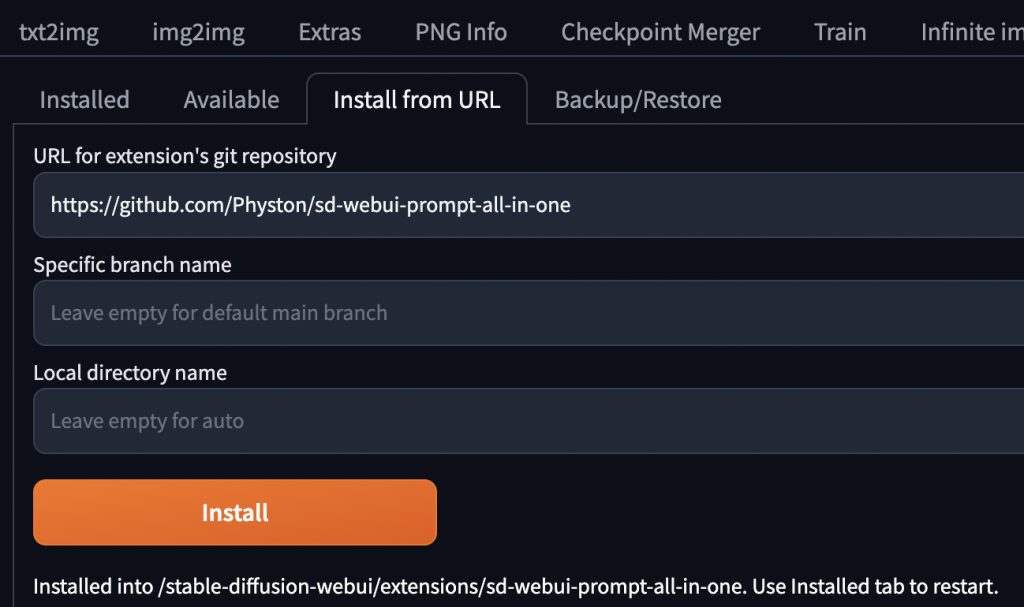Switch to the txt2img tab
The width and height of the screenshot is (1024, 607).
coord(59,32)
